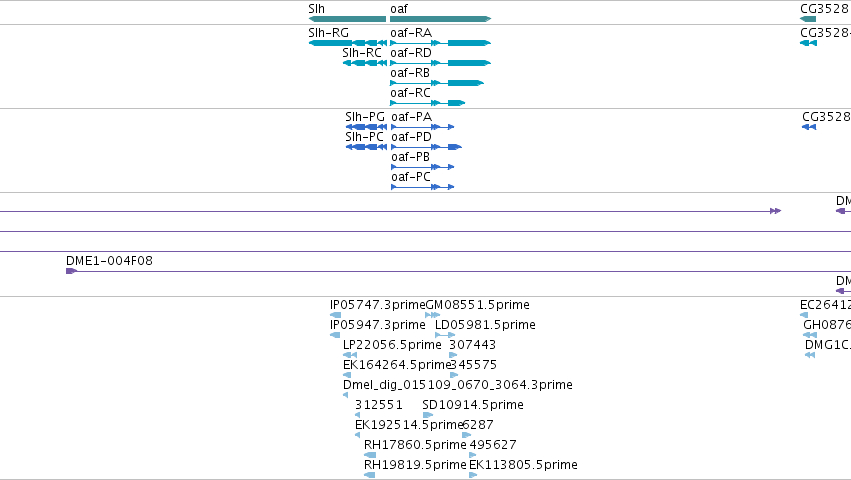Click the Slh-RG transcript glyph
This screenshot has width=851, height=480.
coord(347,43)
